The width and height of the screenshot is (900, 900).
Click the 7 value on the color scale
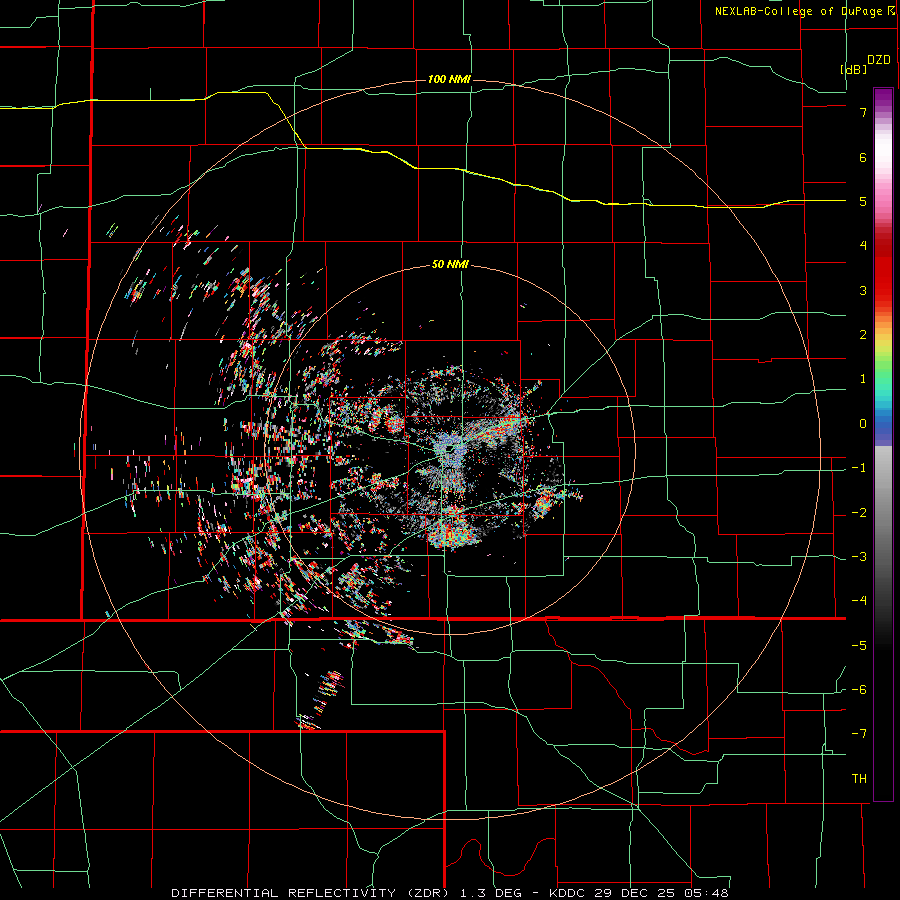point(863,112)
